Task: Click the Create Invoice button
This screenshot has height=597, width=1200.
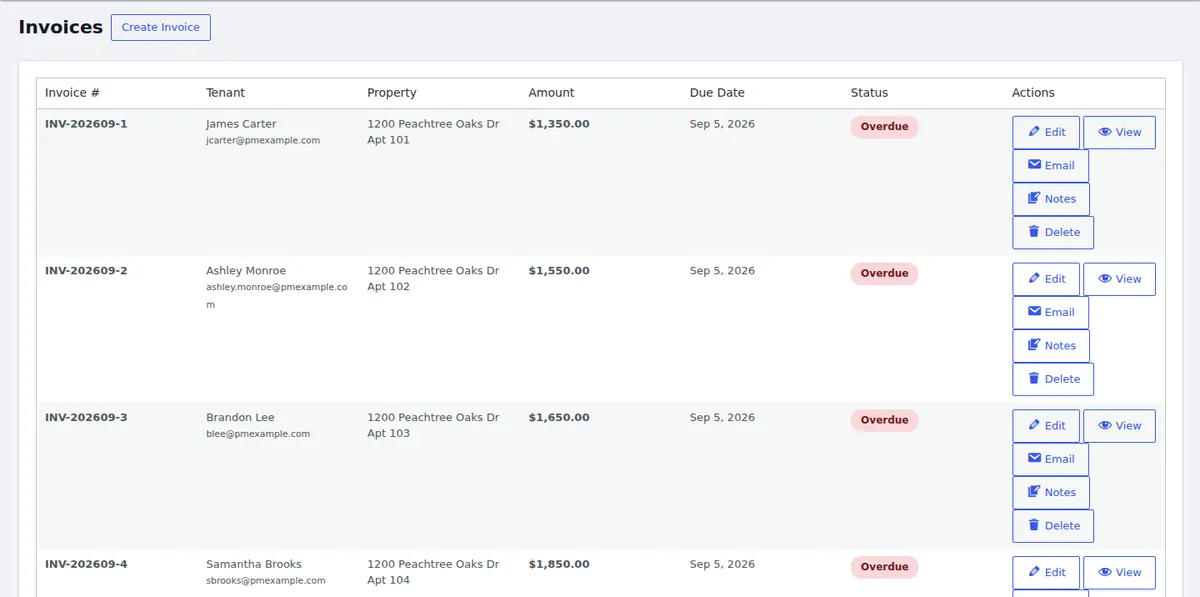Action: click(x=161, y=27)
